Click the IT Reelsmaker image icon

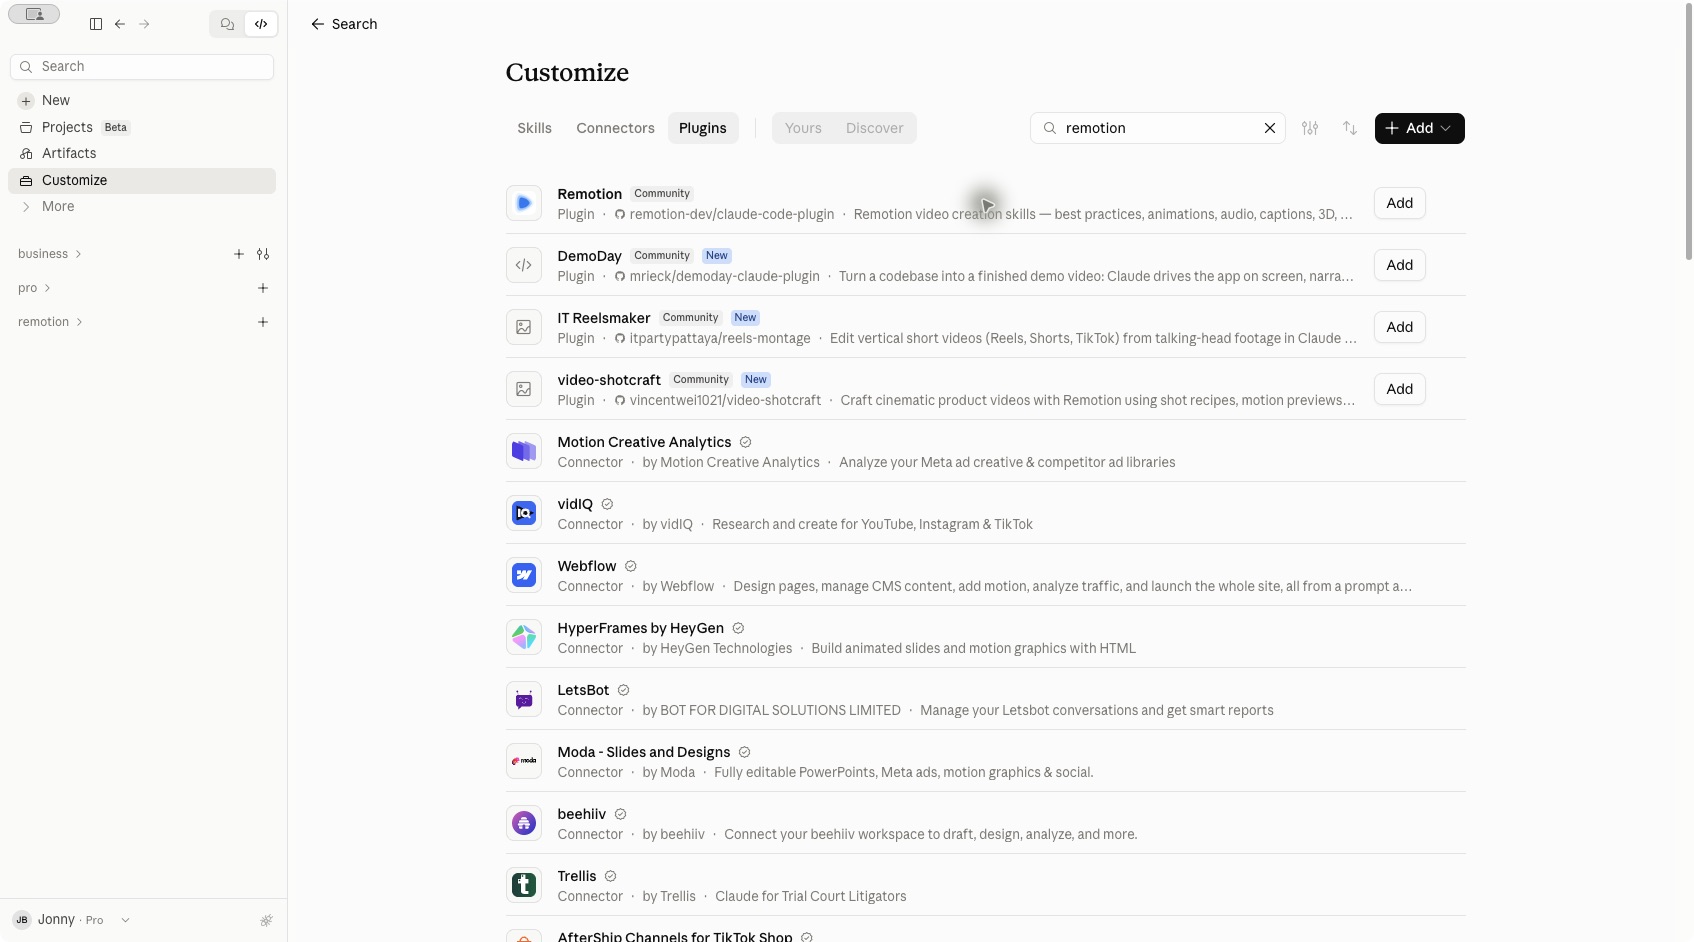pyautogui.click(x=524, y=327)
